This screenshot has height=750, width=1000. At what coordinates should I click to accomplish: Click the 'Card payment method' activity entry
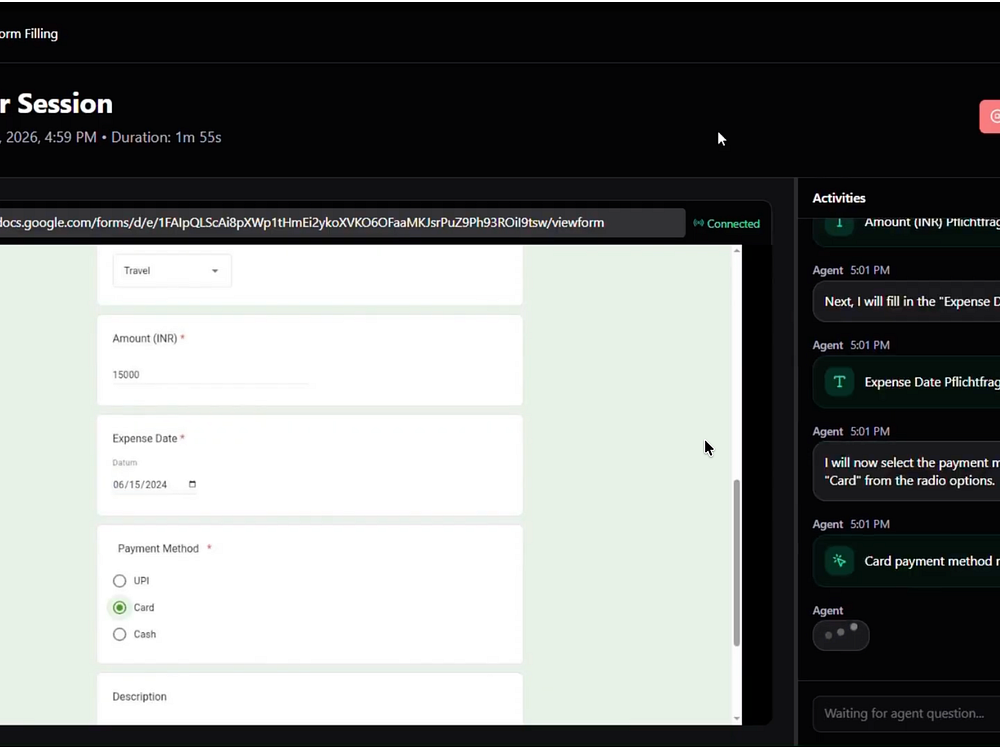906,561
